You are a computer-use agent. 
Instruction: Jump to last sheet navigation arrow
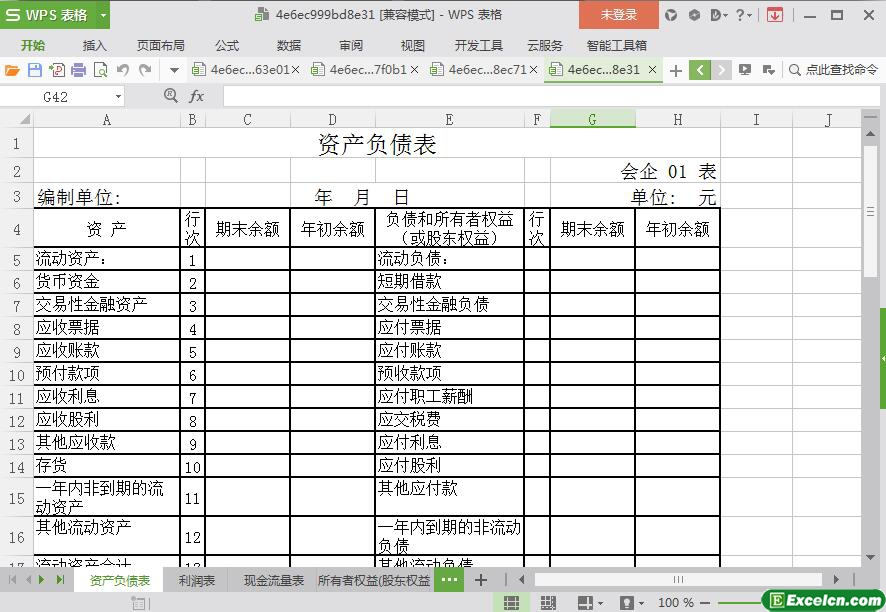(60, 580)
